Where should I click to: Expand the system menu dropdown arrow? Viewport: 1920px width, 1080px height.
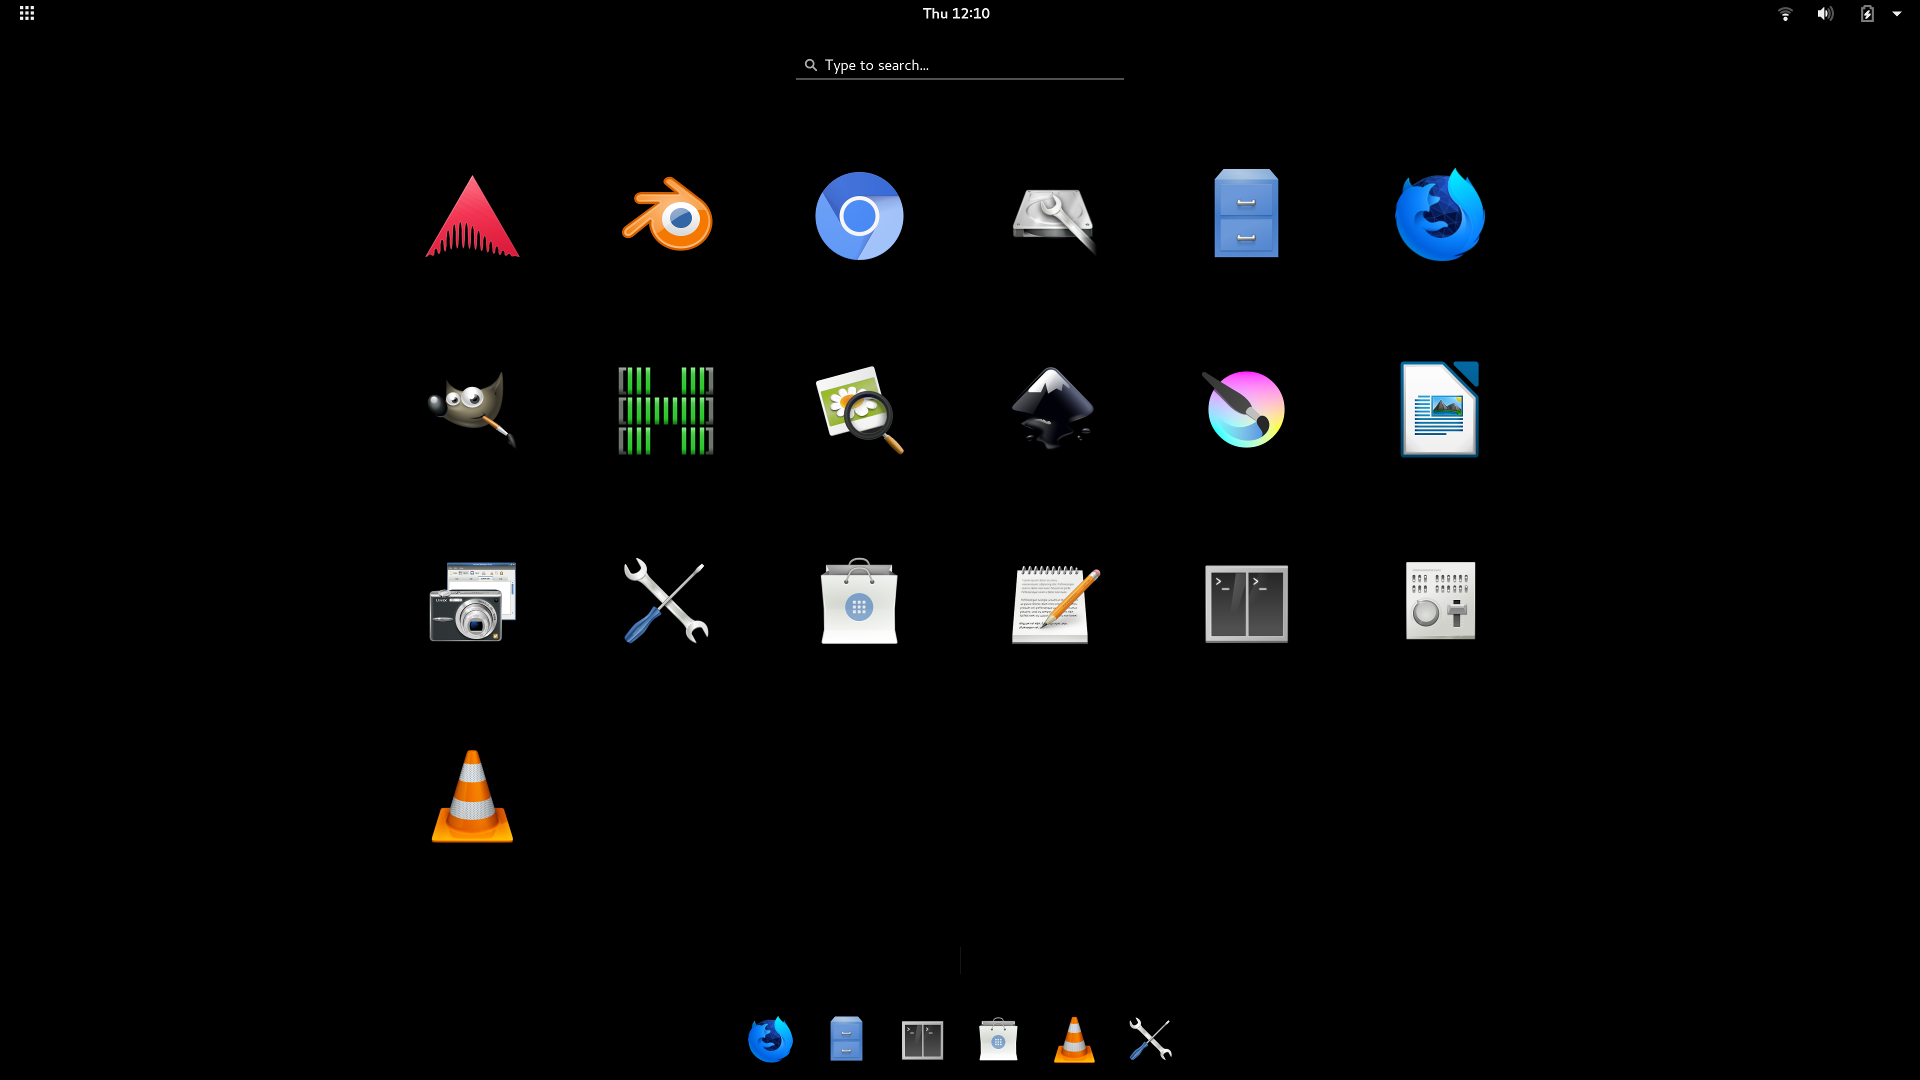1897,14
